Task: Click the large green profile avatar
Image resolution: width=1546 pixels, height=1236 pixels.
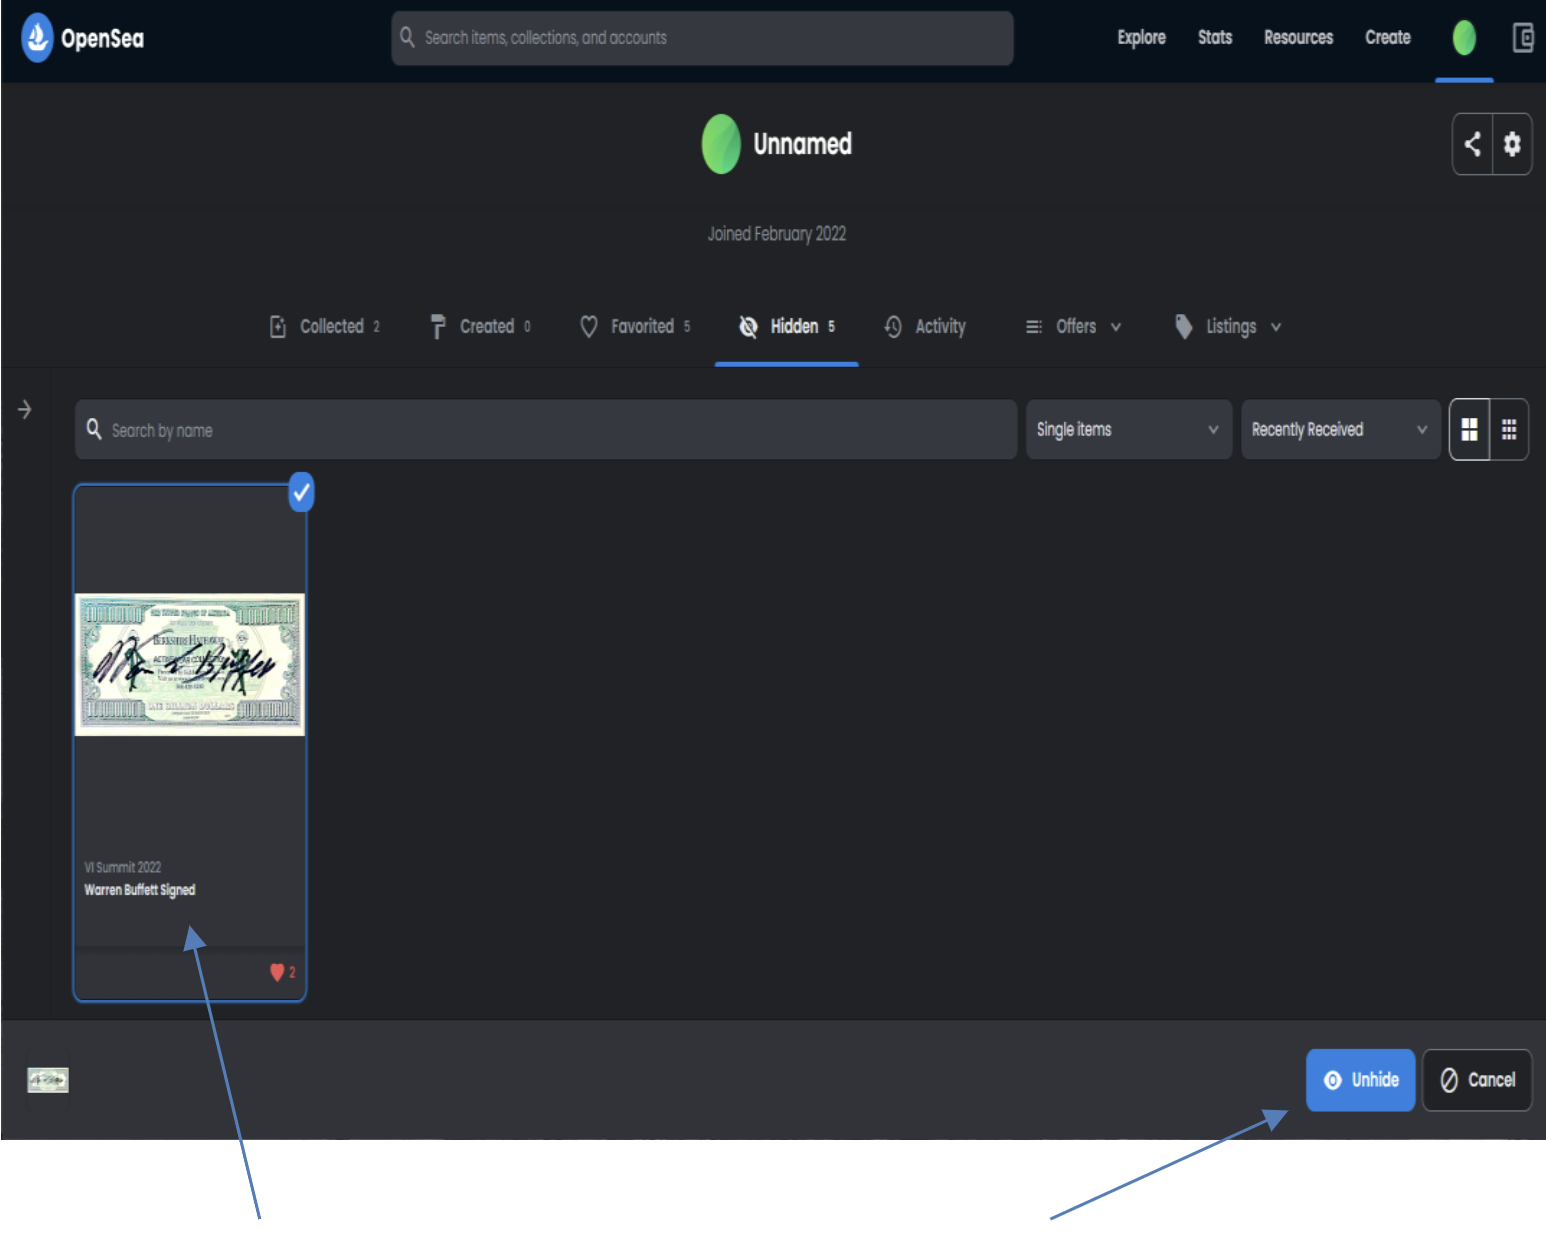Action: pyautogui.click(x=721, y=144)
